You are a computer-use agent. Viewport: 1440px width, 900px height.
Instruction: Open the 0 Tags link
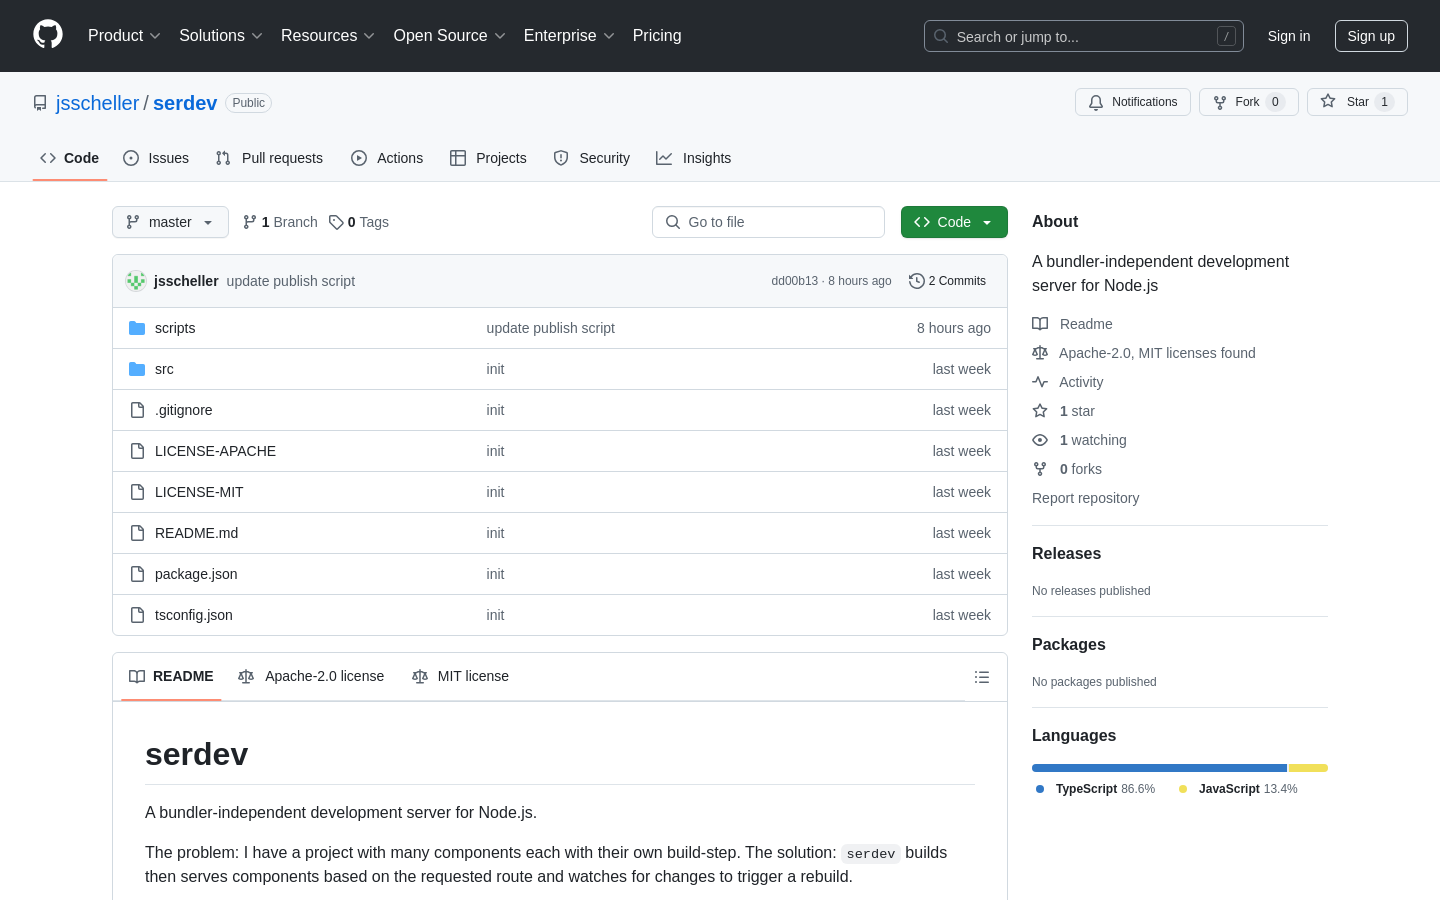[359, 222]
